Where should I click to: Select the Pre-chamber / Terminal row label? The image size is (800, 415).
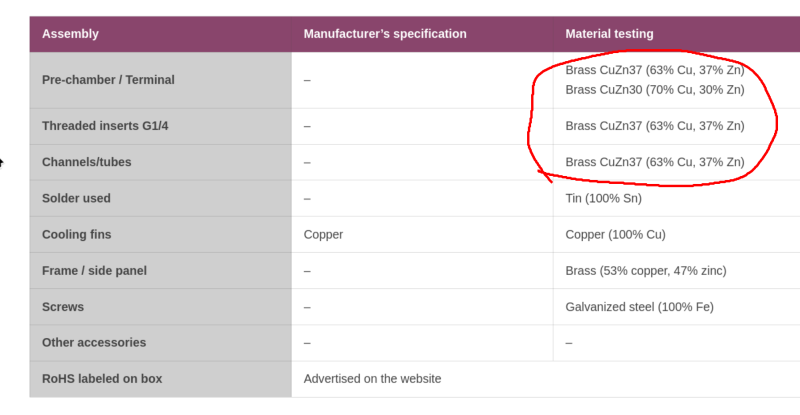coord(108,80)
